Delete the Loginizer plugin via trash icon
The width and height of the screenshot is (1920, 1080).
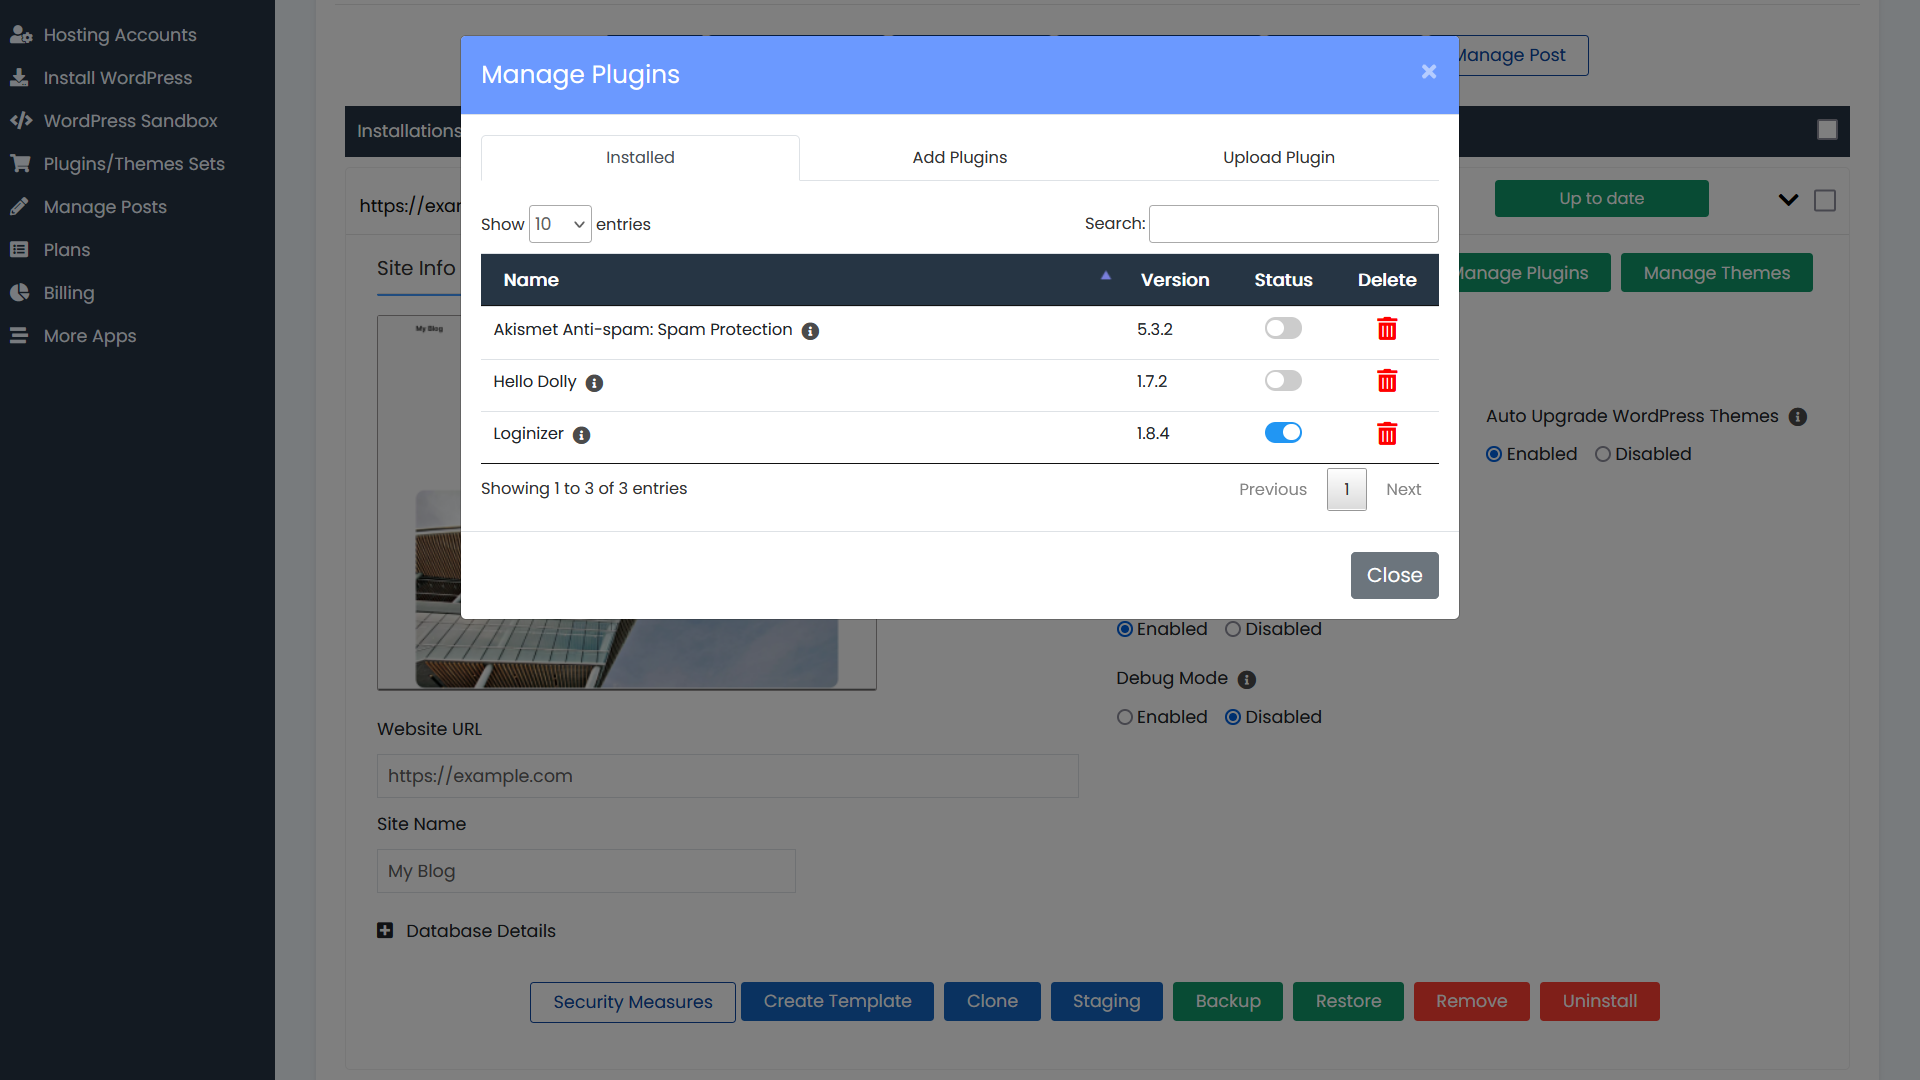click(1386, 433)
